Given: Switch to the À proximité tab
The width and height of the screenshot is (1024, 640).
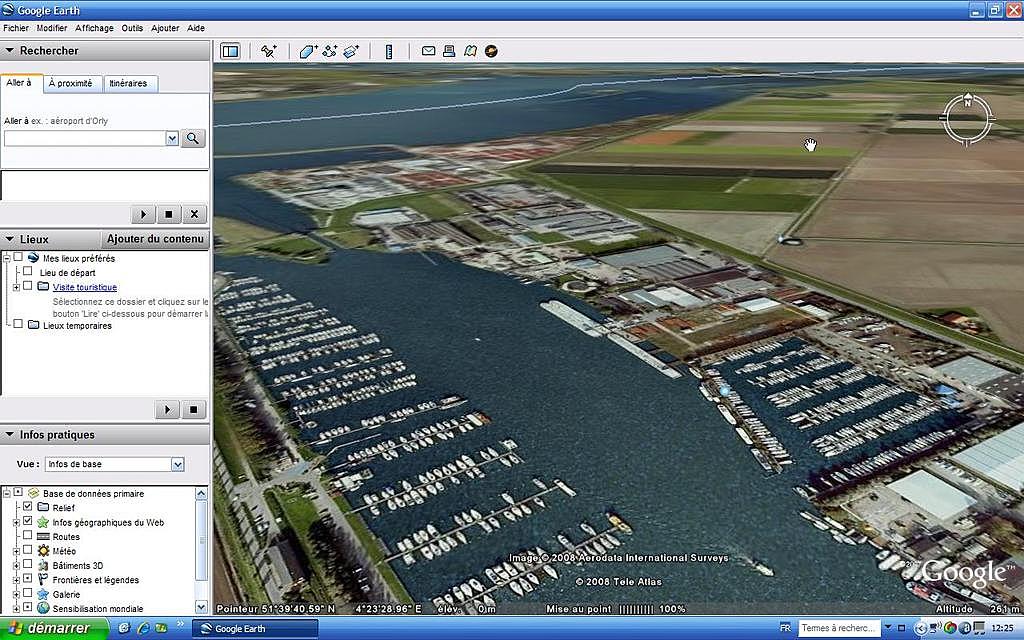Looking at the screenshot, I should coord(72,84).
